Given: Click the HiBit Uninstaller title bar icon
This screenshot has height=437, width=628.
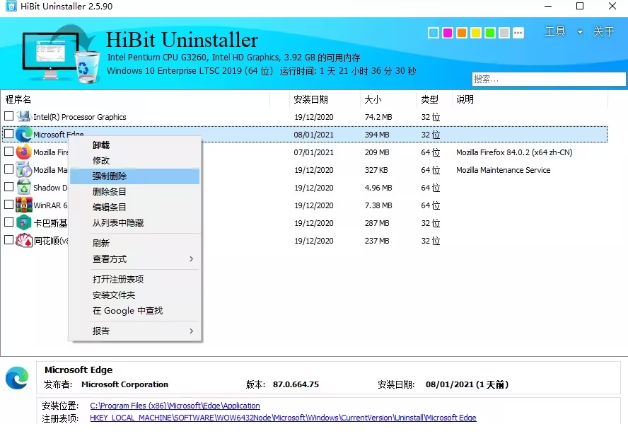Looking at the screenshot, I should [x=11, y=6].
